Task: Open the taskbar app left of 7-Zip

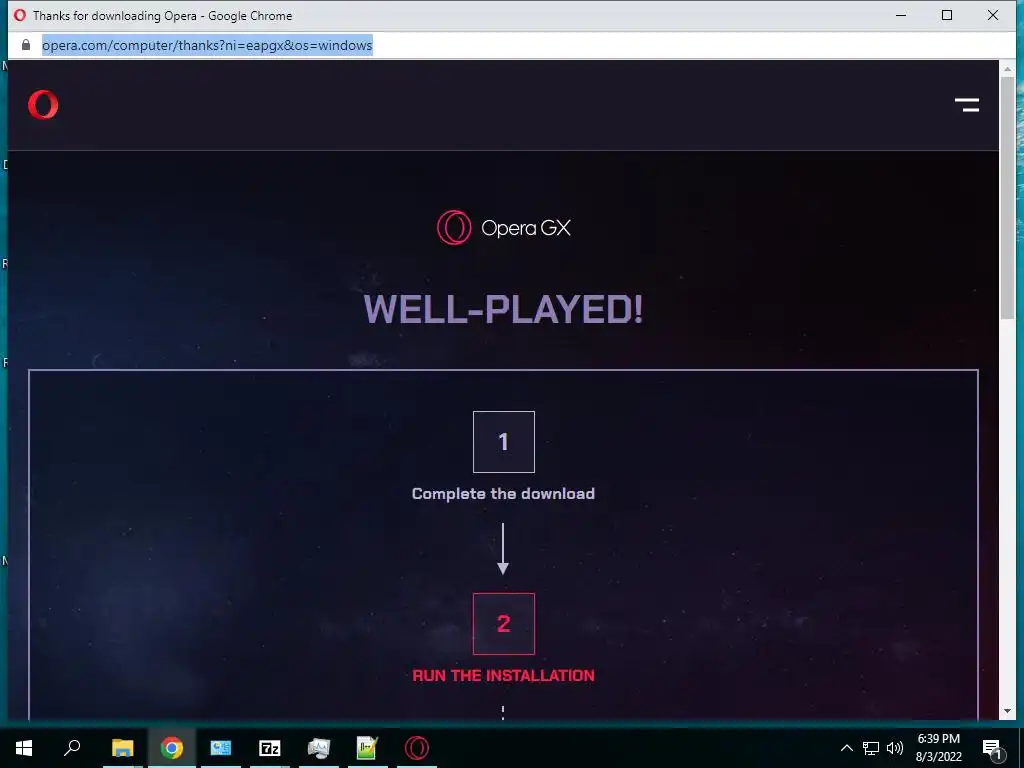Action: coord(221,748)
